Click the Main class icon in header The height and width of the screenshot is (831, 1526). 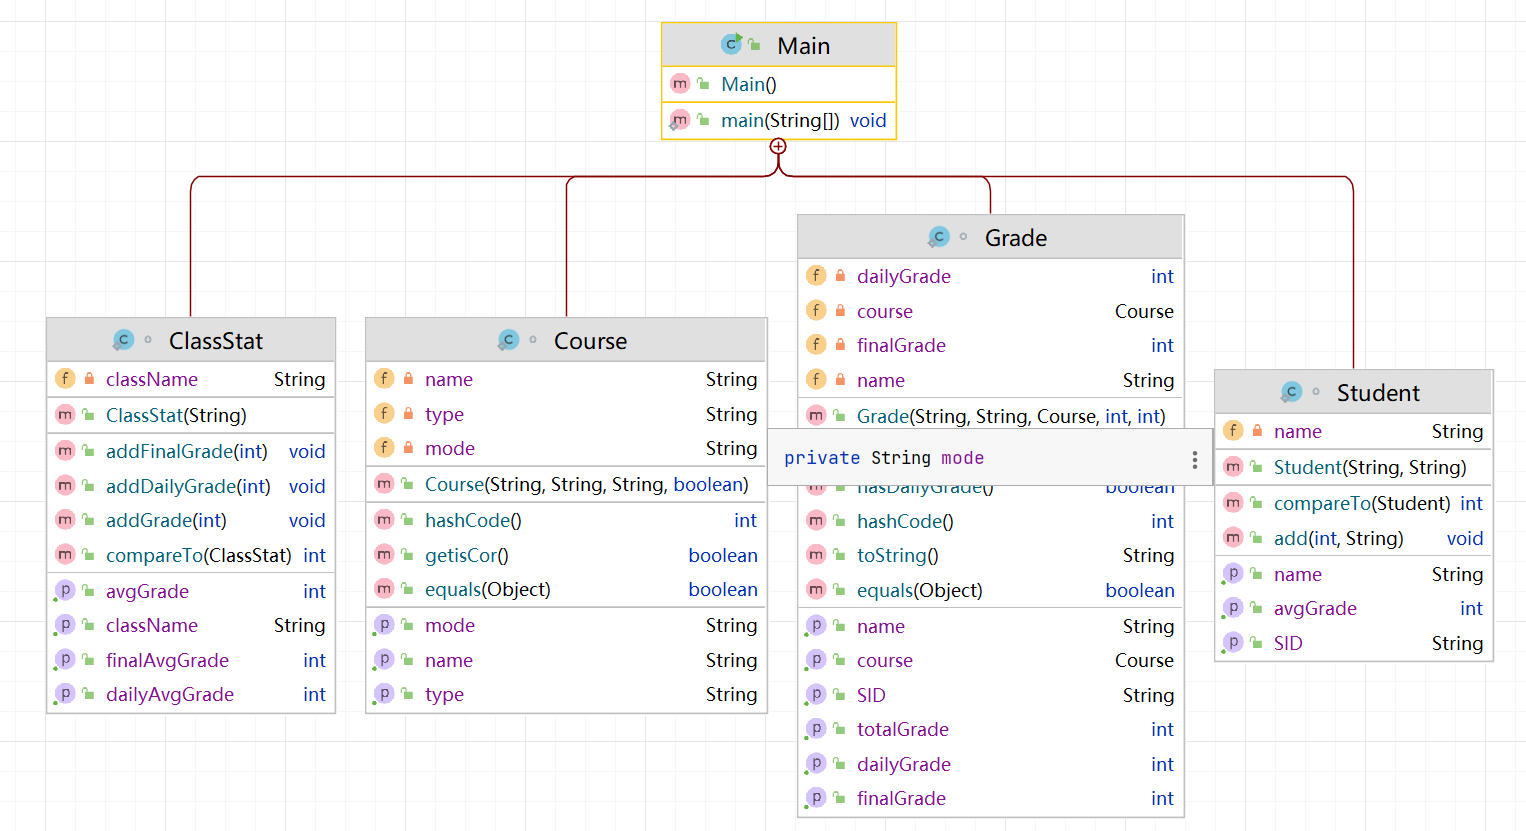click(x=731, y=45)
